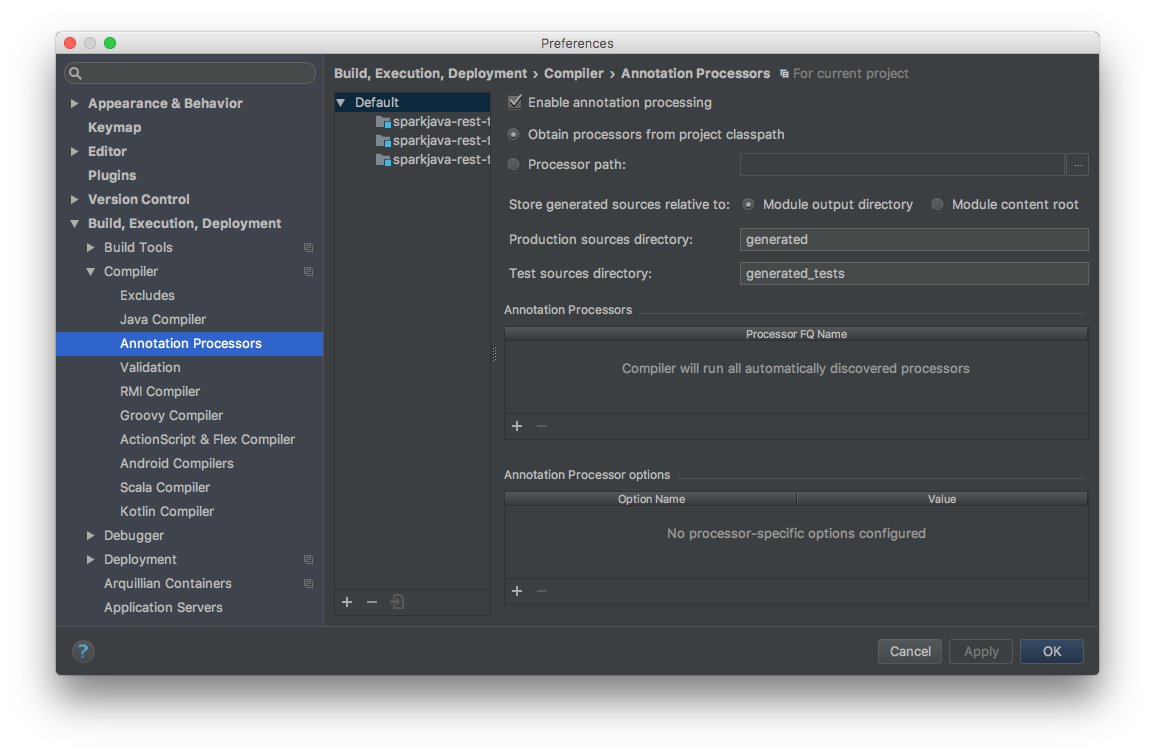Click the For current project icon in the breadcrumb
The width and height of the screenshot is (1155, 755).
(x=784, y=74)
